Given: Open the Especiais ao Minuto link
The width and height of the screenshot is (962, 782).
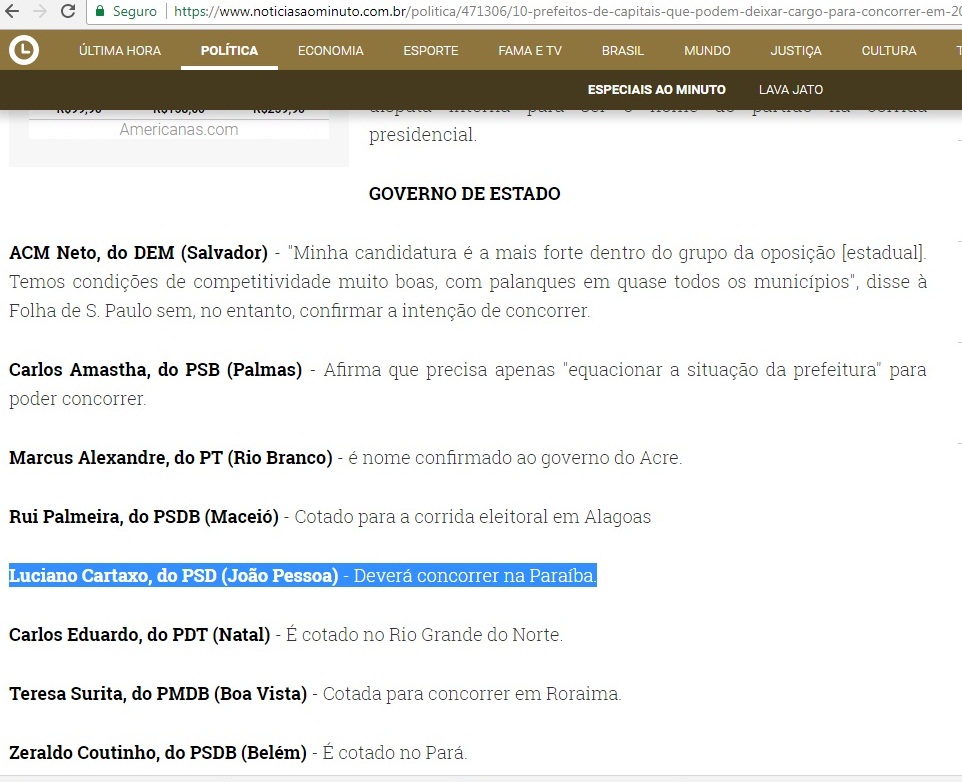Looking at the screenshot, I should pyautogui.click(x=657, y=90).
